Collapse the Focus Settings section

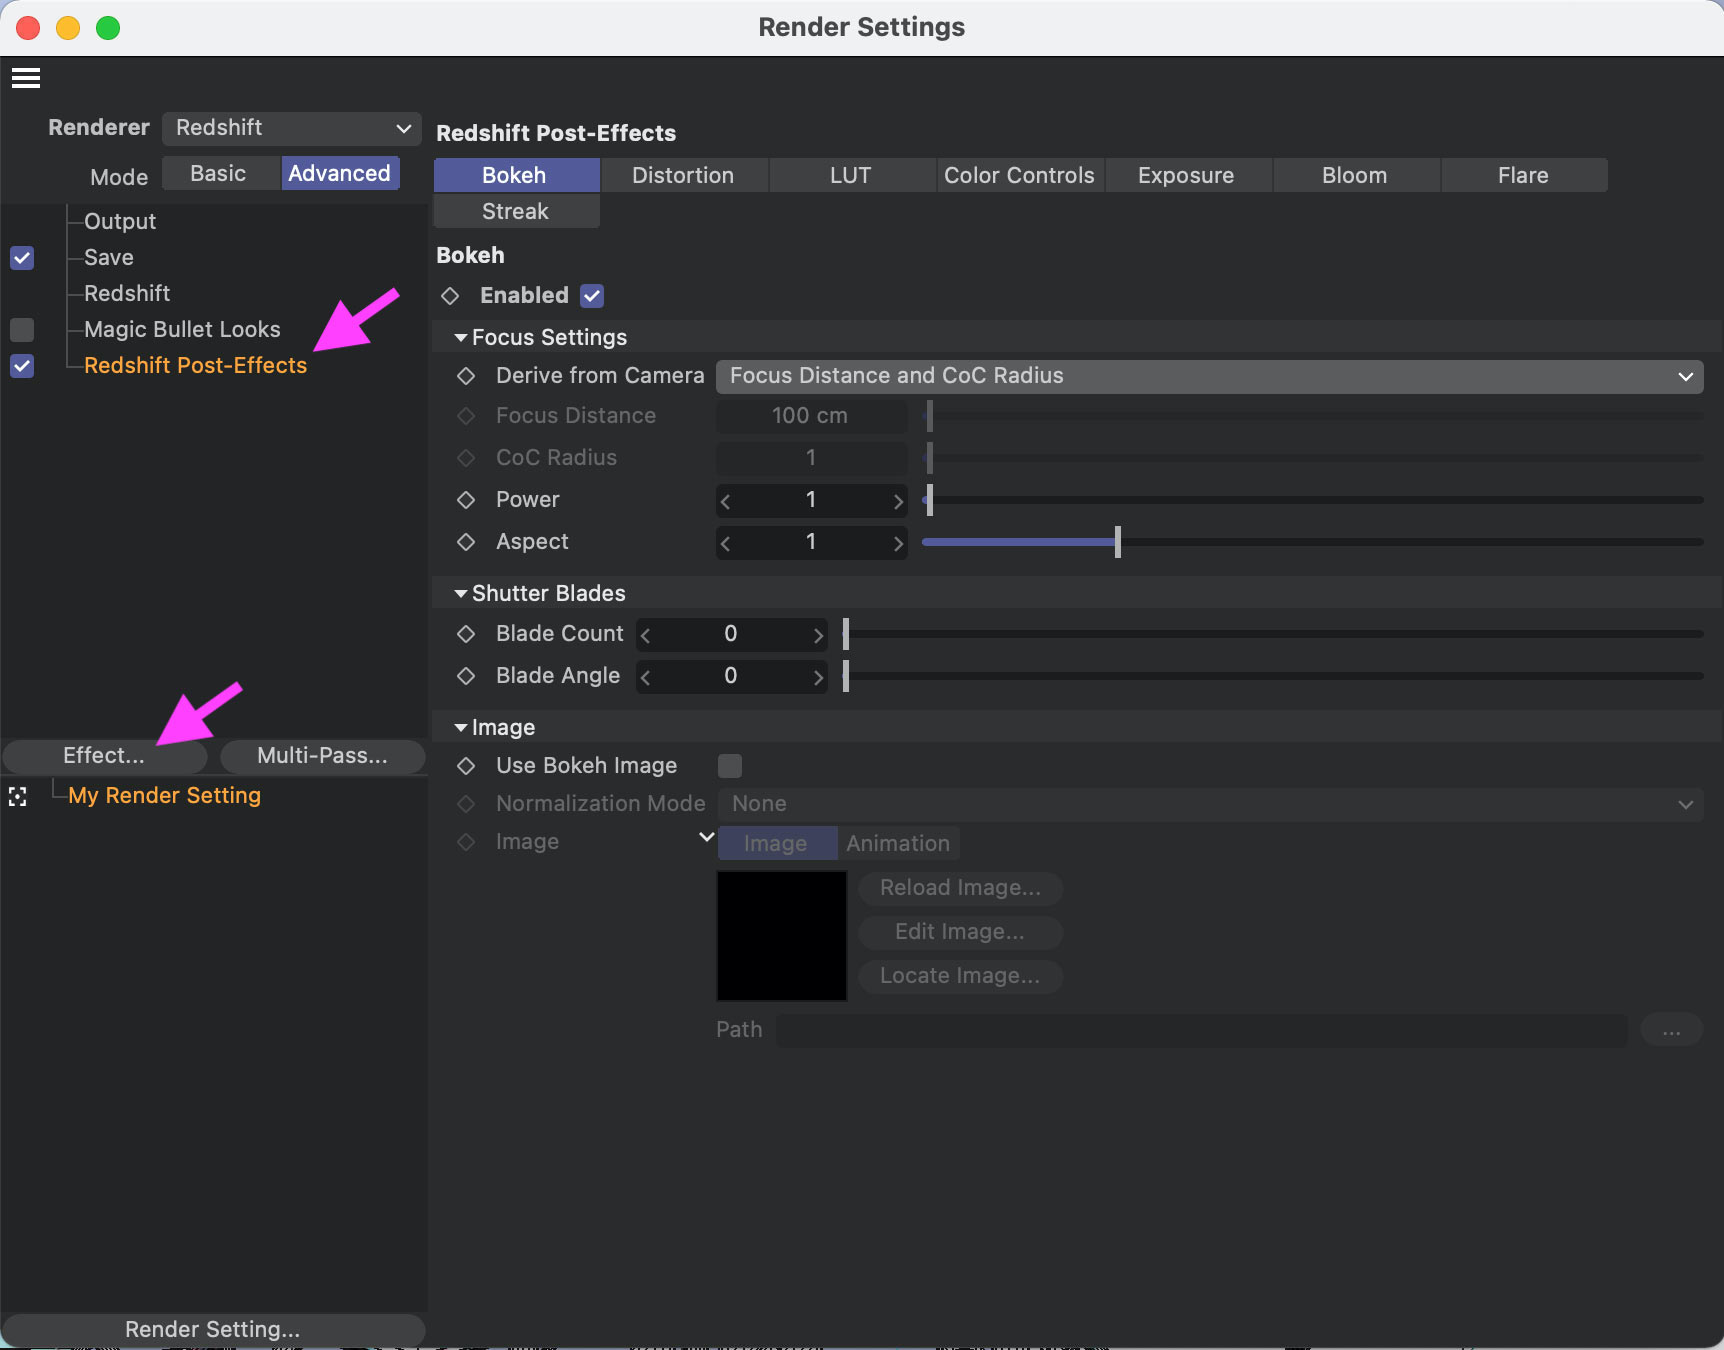pyautogui.click(x=461, y=338)
